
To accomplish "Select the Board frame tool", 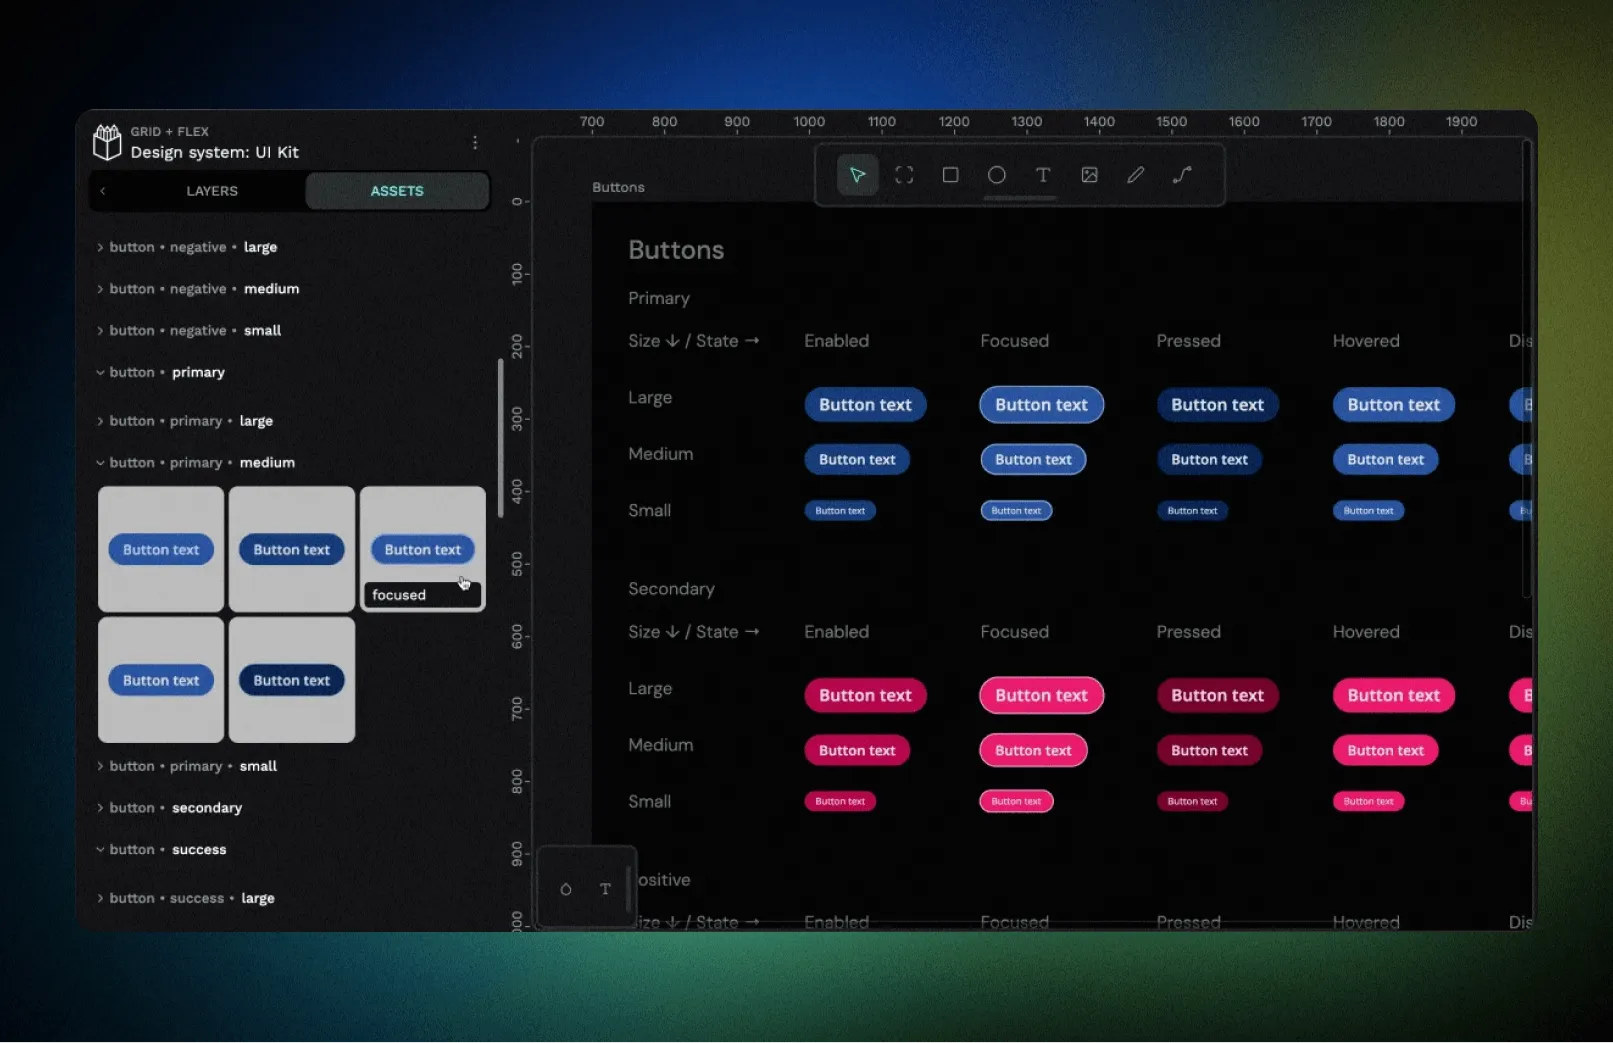I will click(x=904, y=175).
